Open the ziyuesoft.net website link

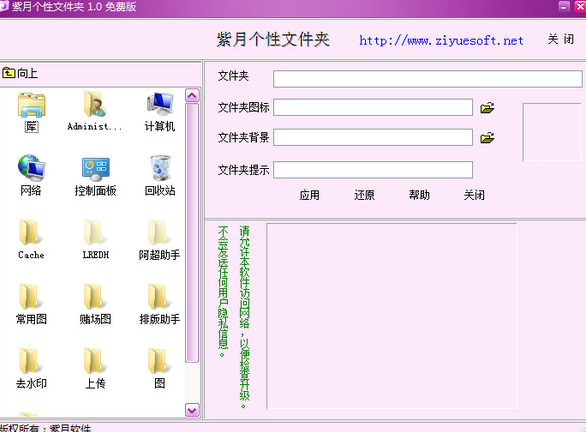(x=441, y=40)
